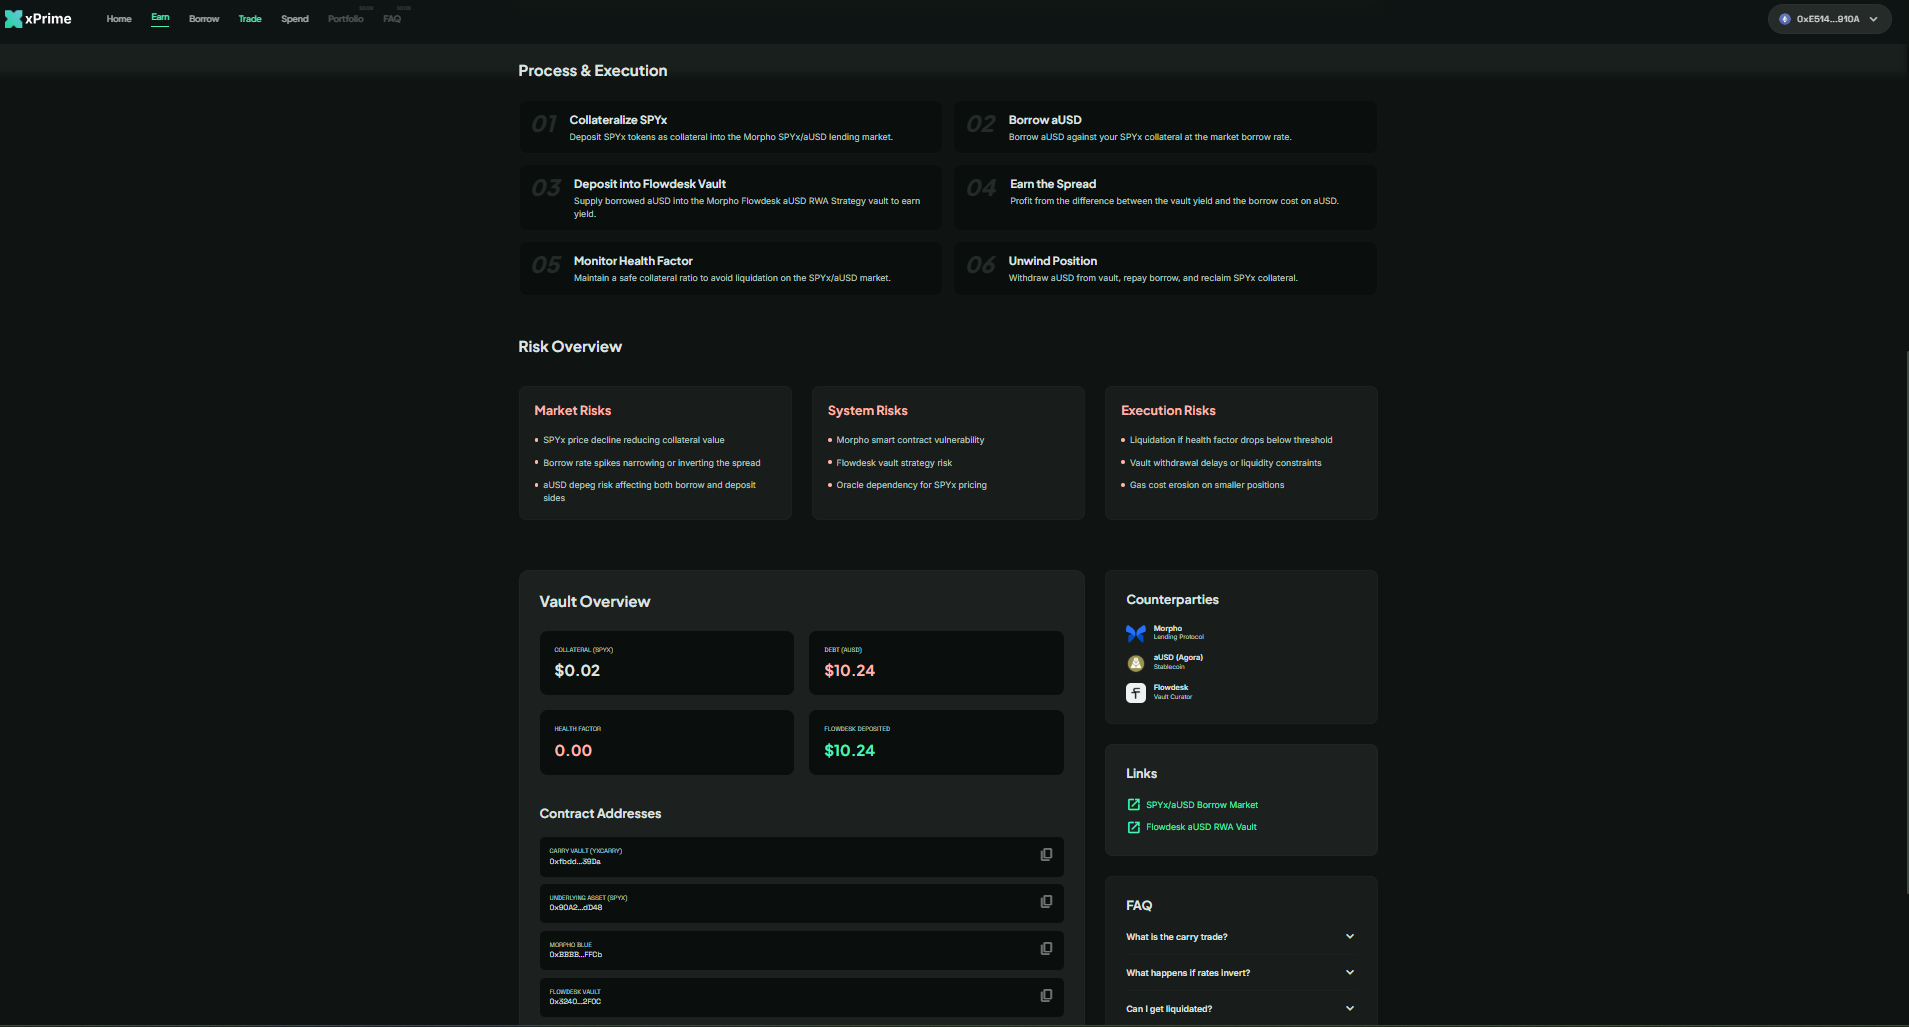
Task: Click the 'Risk Overview' heading
Action: click(x=570, y=347)
